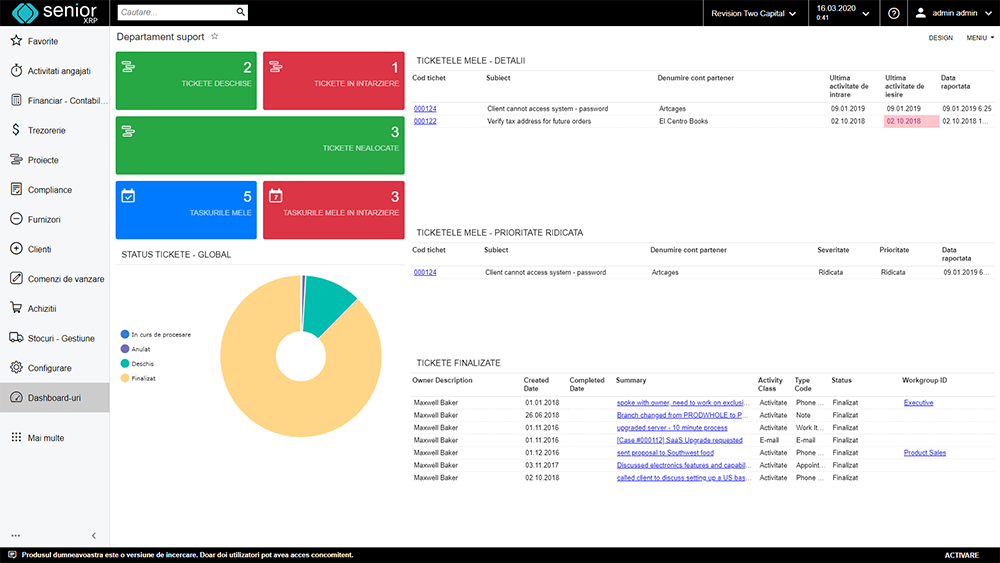Open the Trezorerie module
This screenshot has width=1000, height=563.
click(46, 131)
